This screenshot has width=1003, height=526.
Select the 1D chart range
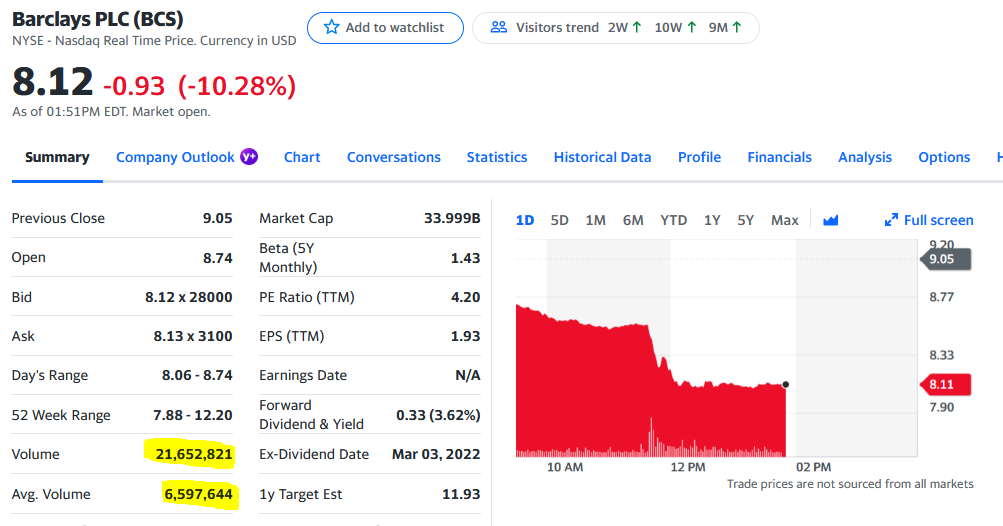pyautogui.click(x=525, y=220)
